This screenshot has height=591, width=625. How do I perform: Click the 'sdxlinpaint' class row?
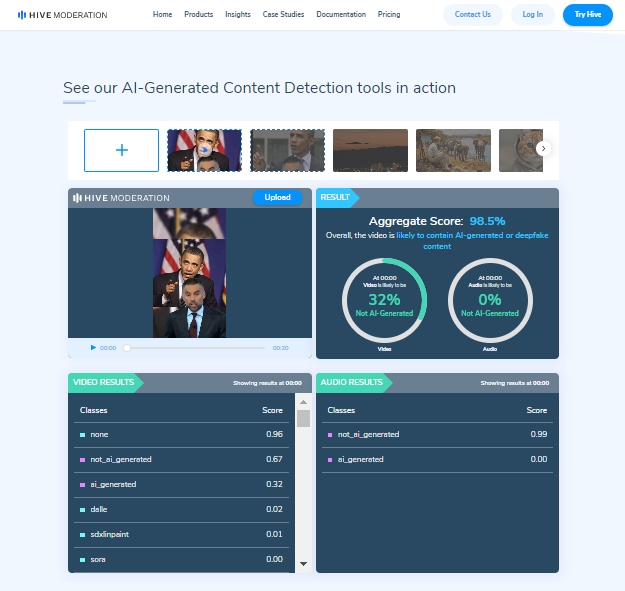pos(181,534)
